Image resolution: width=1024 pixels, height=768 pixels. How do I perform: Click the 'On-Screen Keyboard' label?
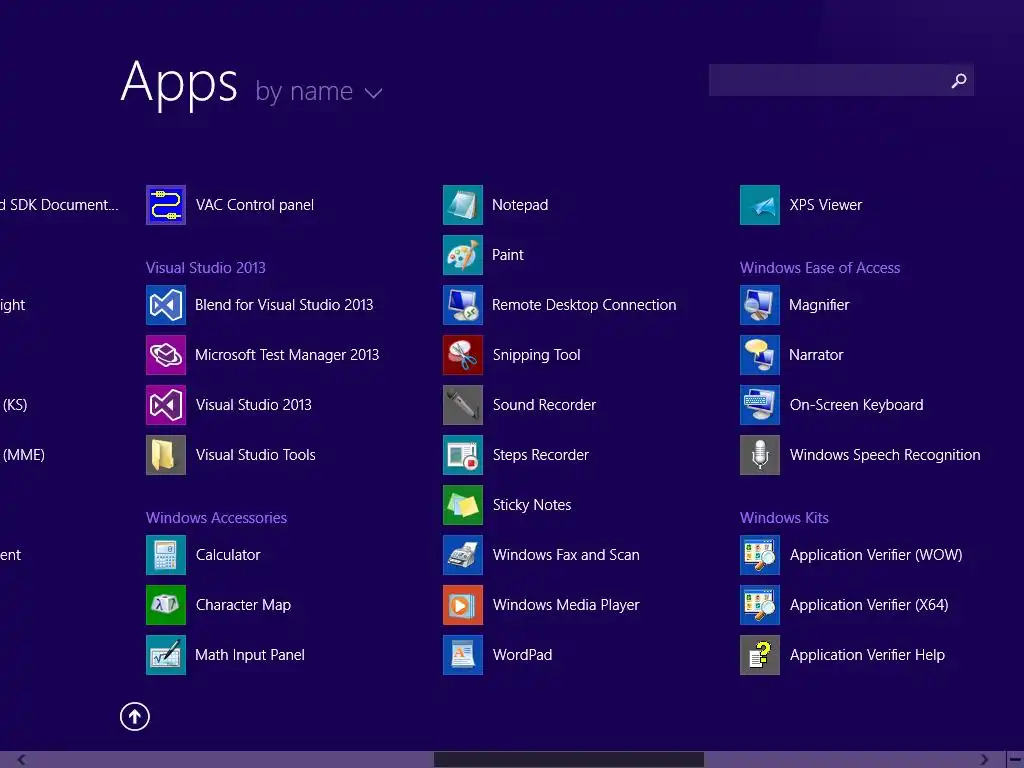(856, 405)
